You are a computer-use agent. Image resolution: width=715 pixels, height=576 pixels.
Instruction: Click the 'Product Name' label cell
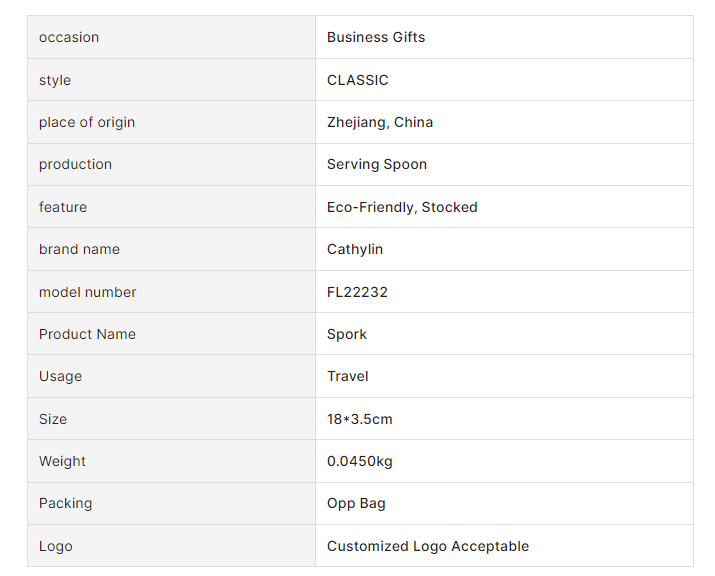[x=87, y=334]
